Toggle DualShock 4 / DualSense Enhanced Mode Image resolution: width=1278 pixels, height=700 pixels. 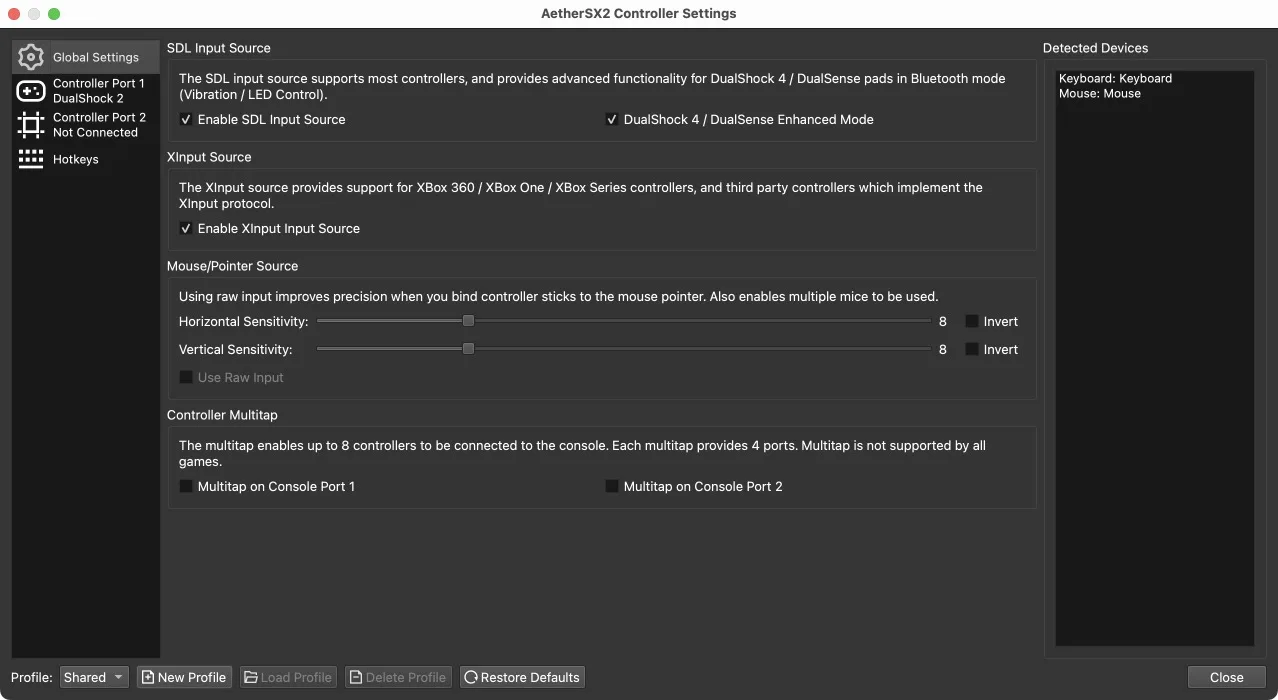click(x=612, y=120)
